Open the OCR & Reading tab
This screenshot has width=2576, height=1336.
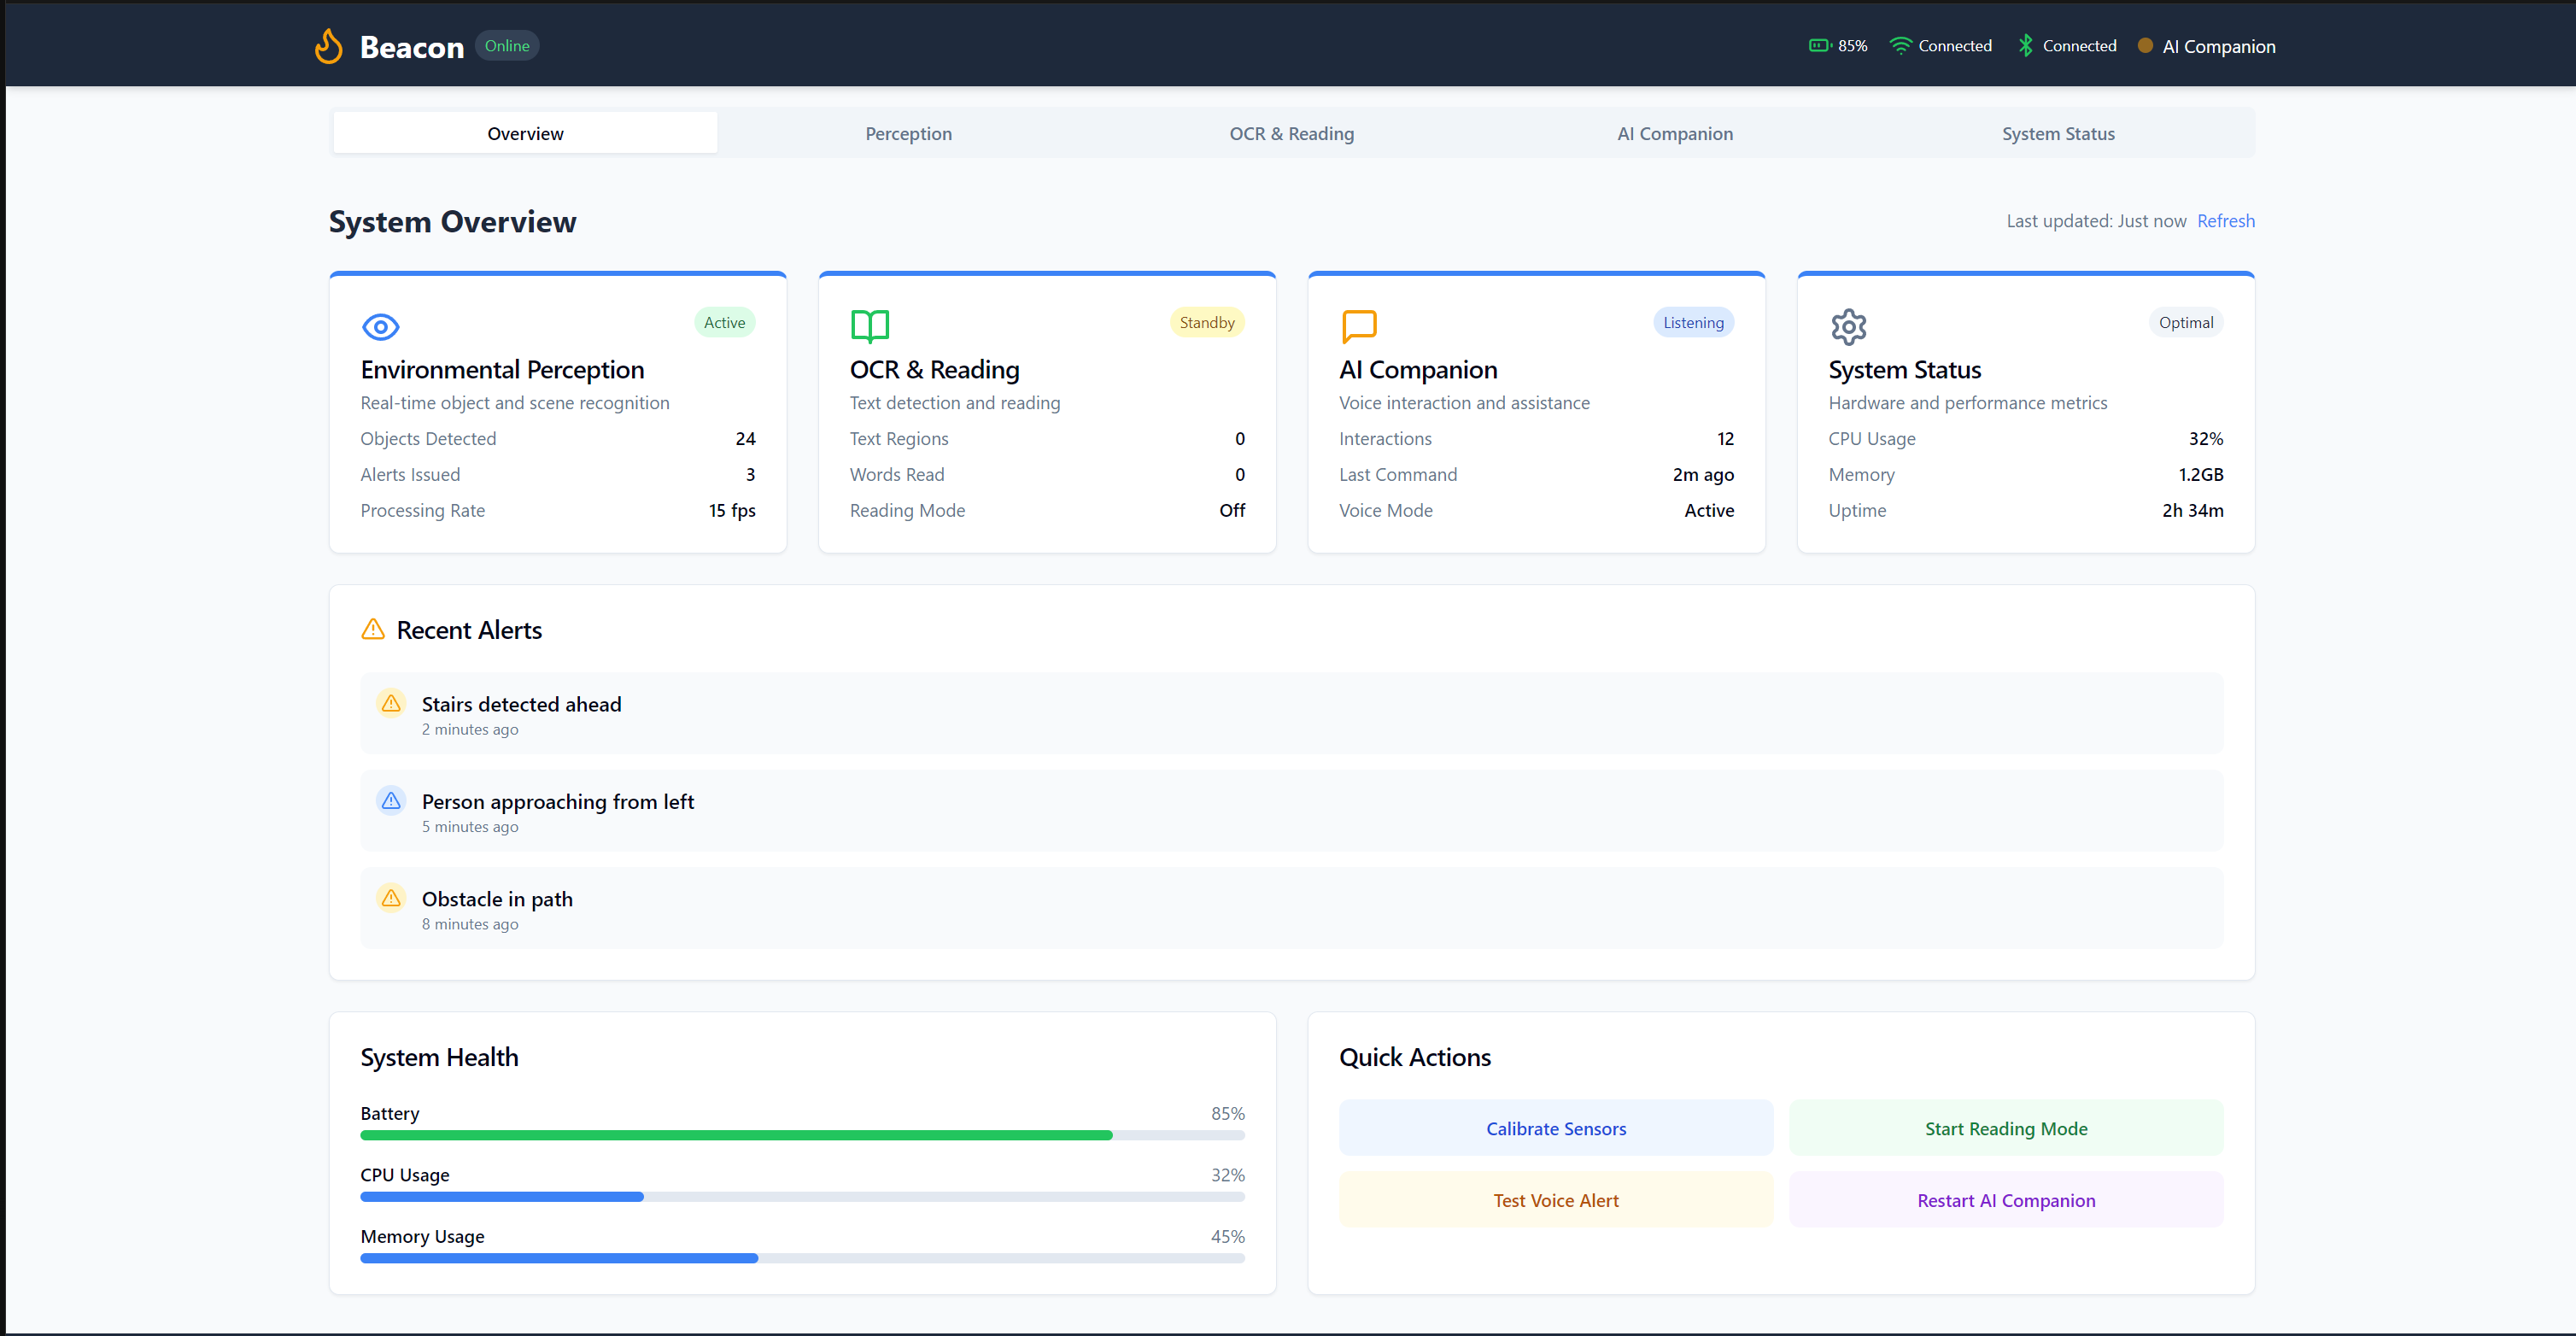(1291, 133)
